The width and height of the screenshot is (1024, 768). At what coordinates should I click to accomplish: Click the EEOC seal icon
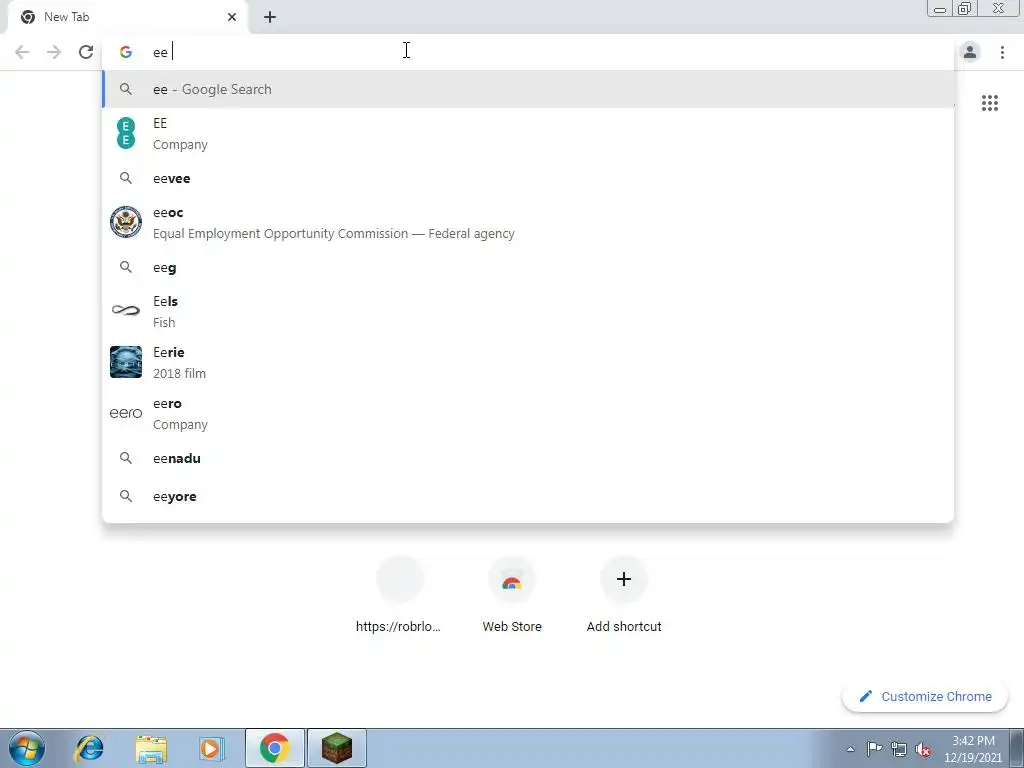pos(125,222)
